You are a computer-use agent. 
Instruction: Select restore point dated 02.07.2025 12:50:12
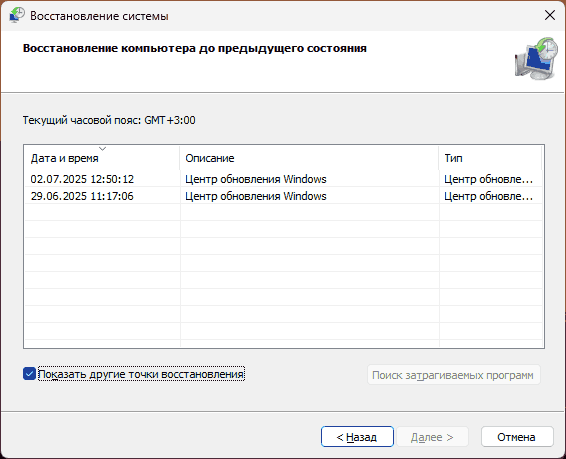click(283, 179)
